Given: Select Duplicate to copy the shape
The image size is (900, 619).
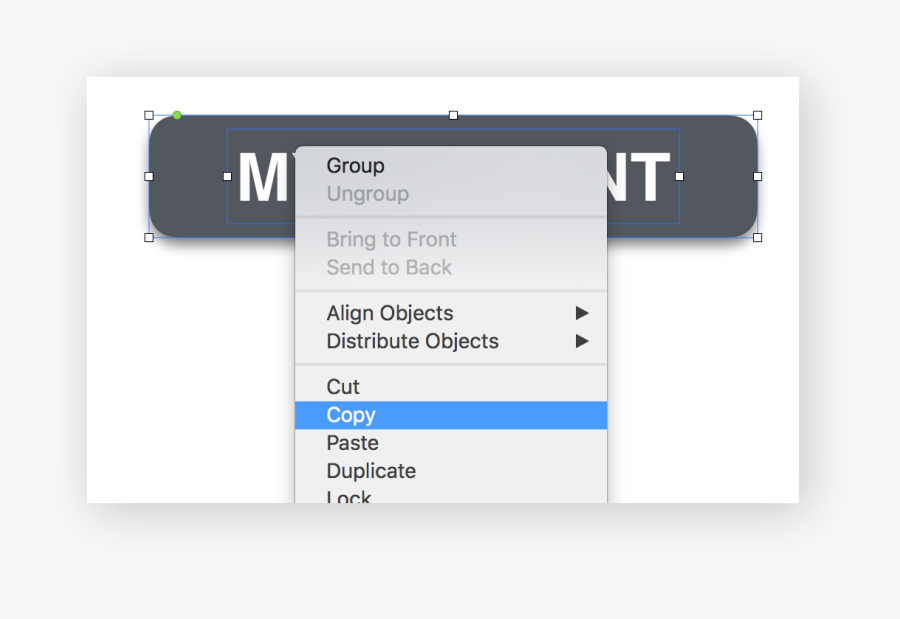Looking at the screenshot, I should point(371,470).
